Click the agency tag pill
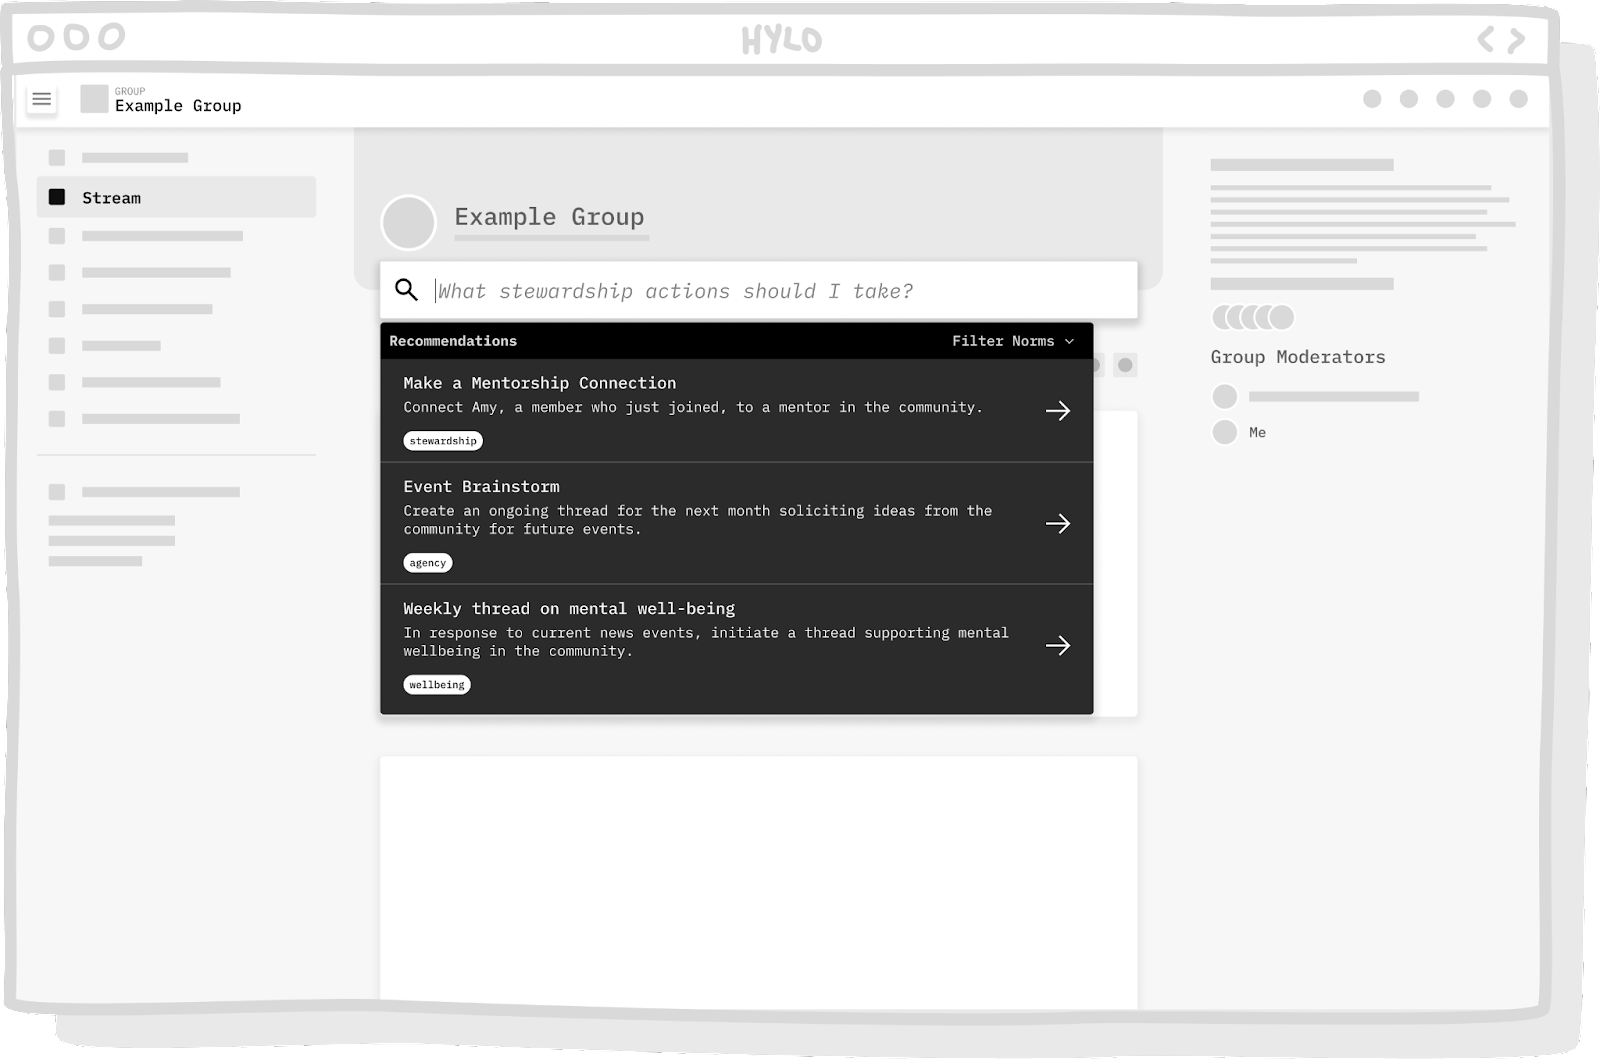This screenshot has height=1059, width=1600. pyautogui.click(x=428, y=563)
